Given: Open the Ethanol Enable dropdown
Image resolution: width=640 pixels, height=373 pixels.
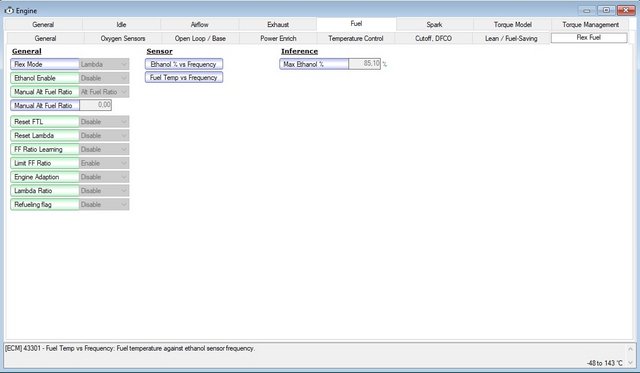Looking at the screenshot, I should pyautogui.click(x=104, y=78).
